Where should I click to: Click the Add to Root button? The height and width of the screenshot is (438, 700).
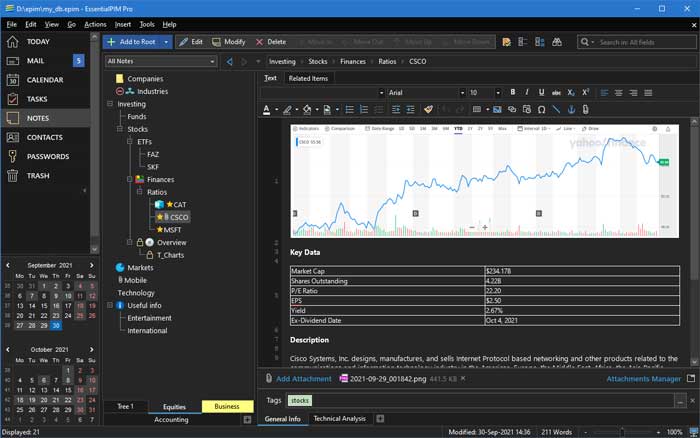coord(133,42)
